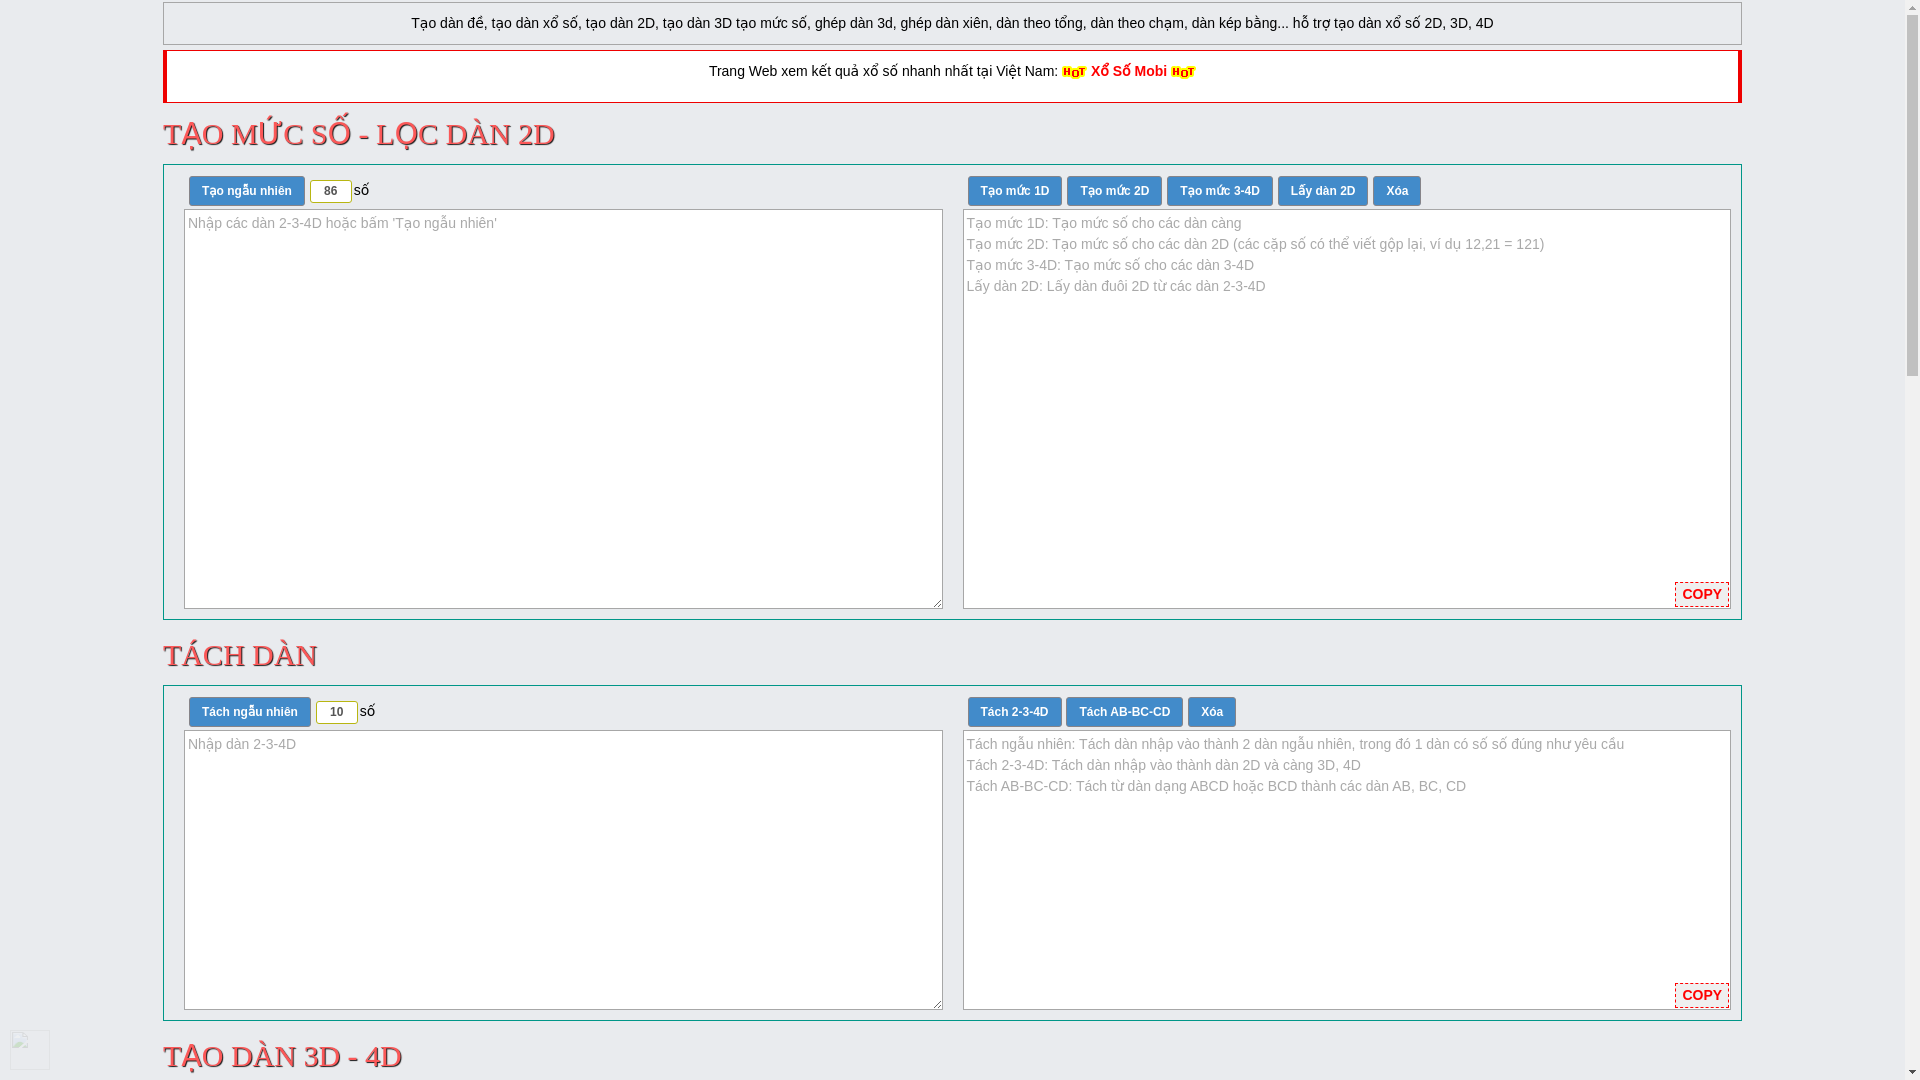The width and height of the screenshot is (1920, 1080).
Task: Click the small image icon at the bottom-left corner
Action: (30, 1050)
